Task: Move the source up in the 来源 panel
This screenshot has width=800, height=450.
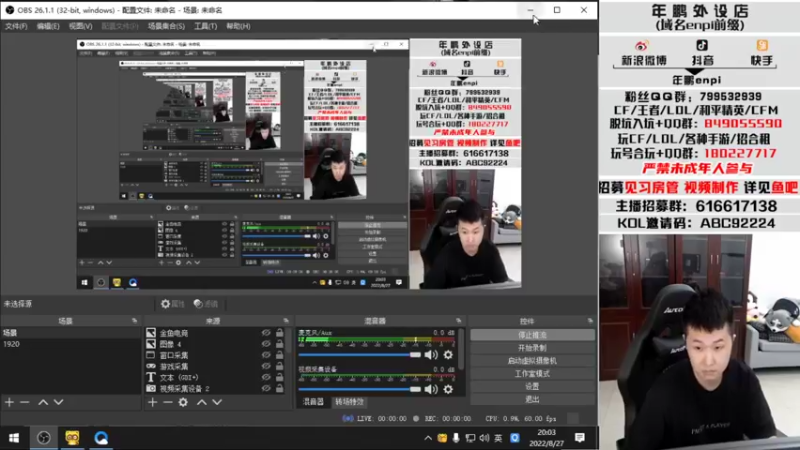Action: coord(202,403)
